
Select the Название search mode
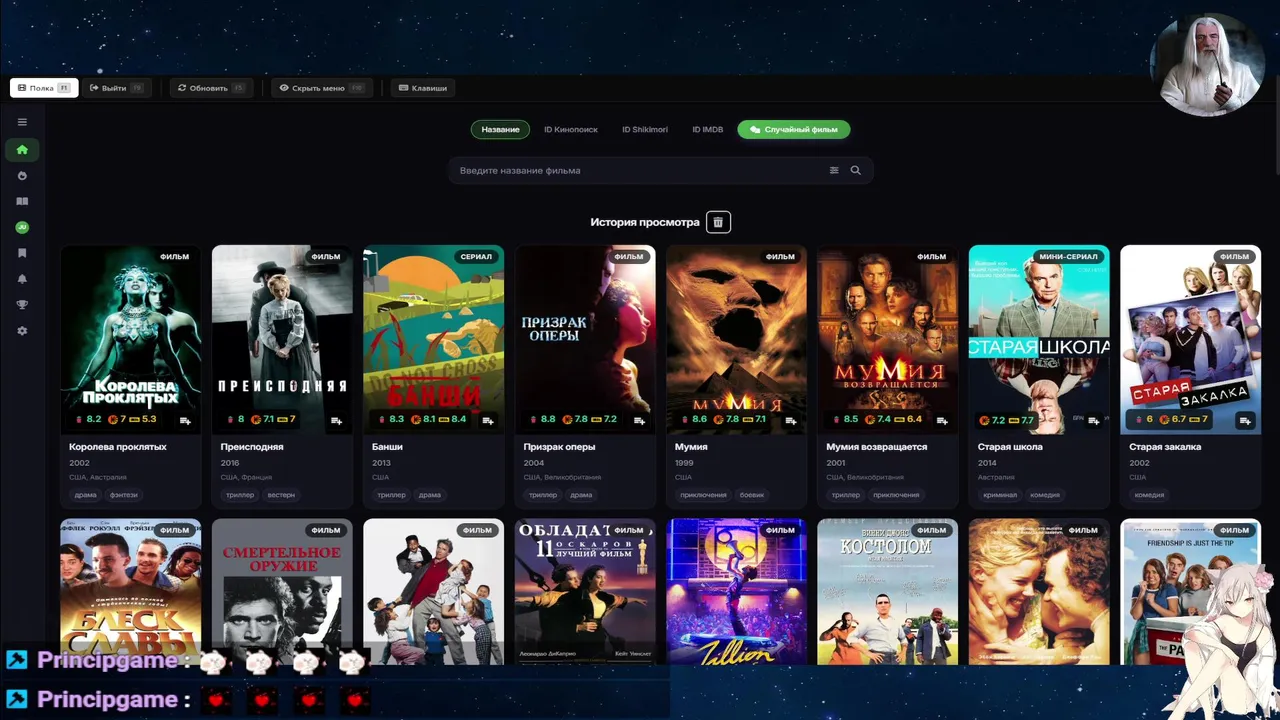pos(500,129)
